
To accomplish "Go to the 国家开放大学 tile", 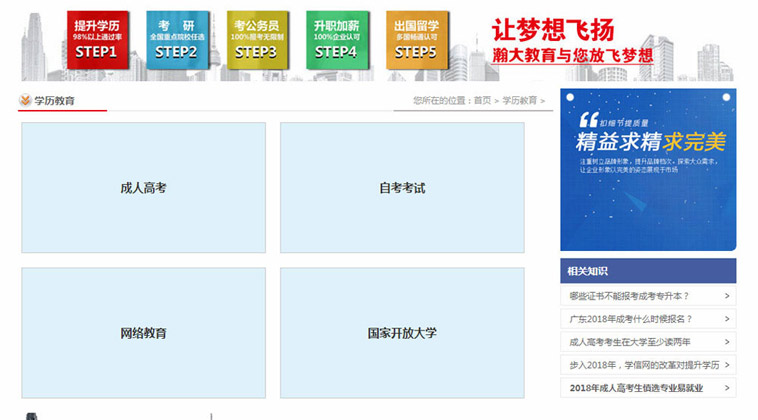I will click(401, 333).
